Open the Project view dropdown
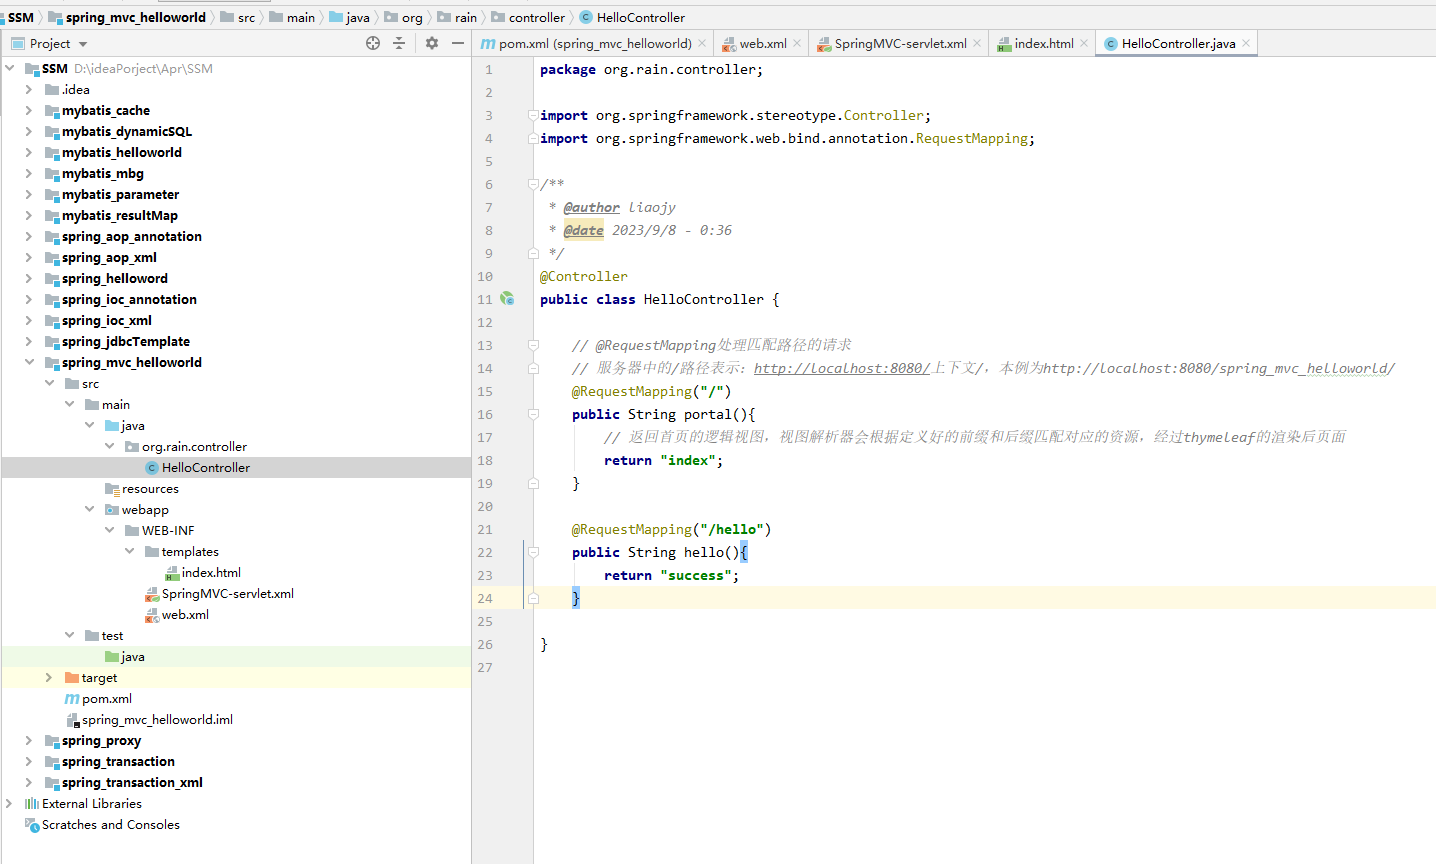The image size is (1436, 864). (83, 44)
